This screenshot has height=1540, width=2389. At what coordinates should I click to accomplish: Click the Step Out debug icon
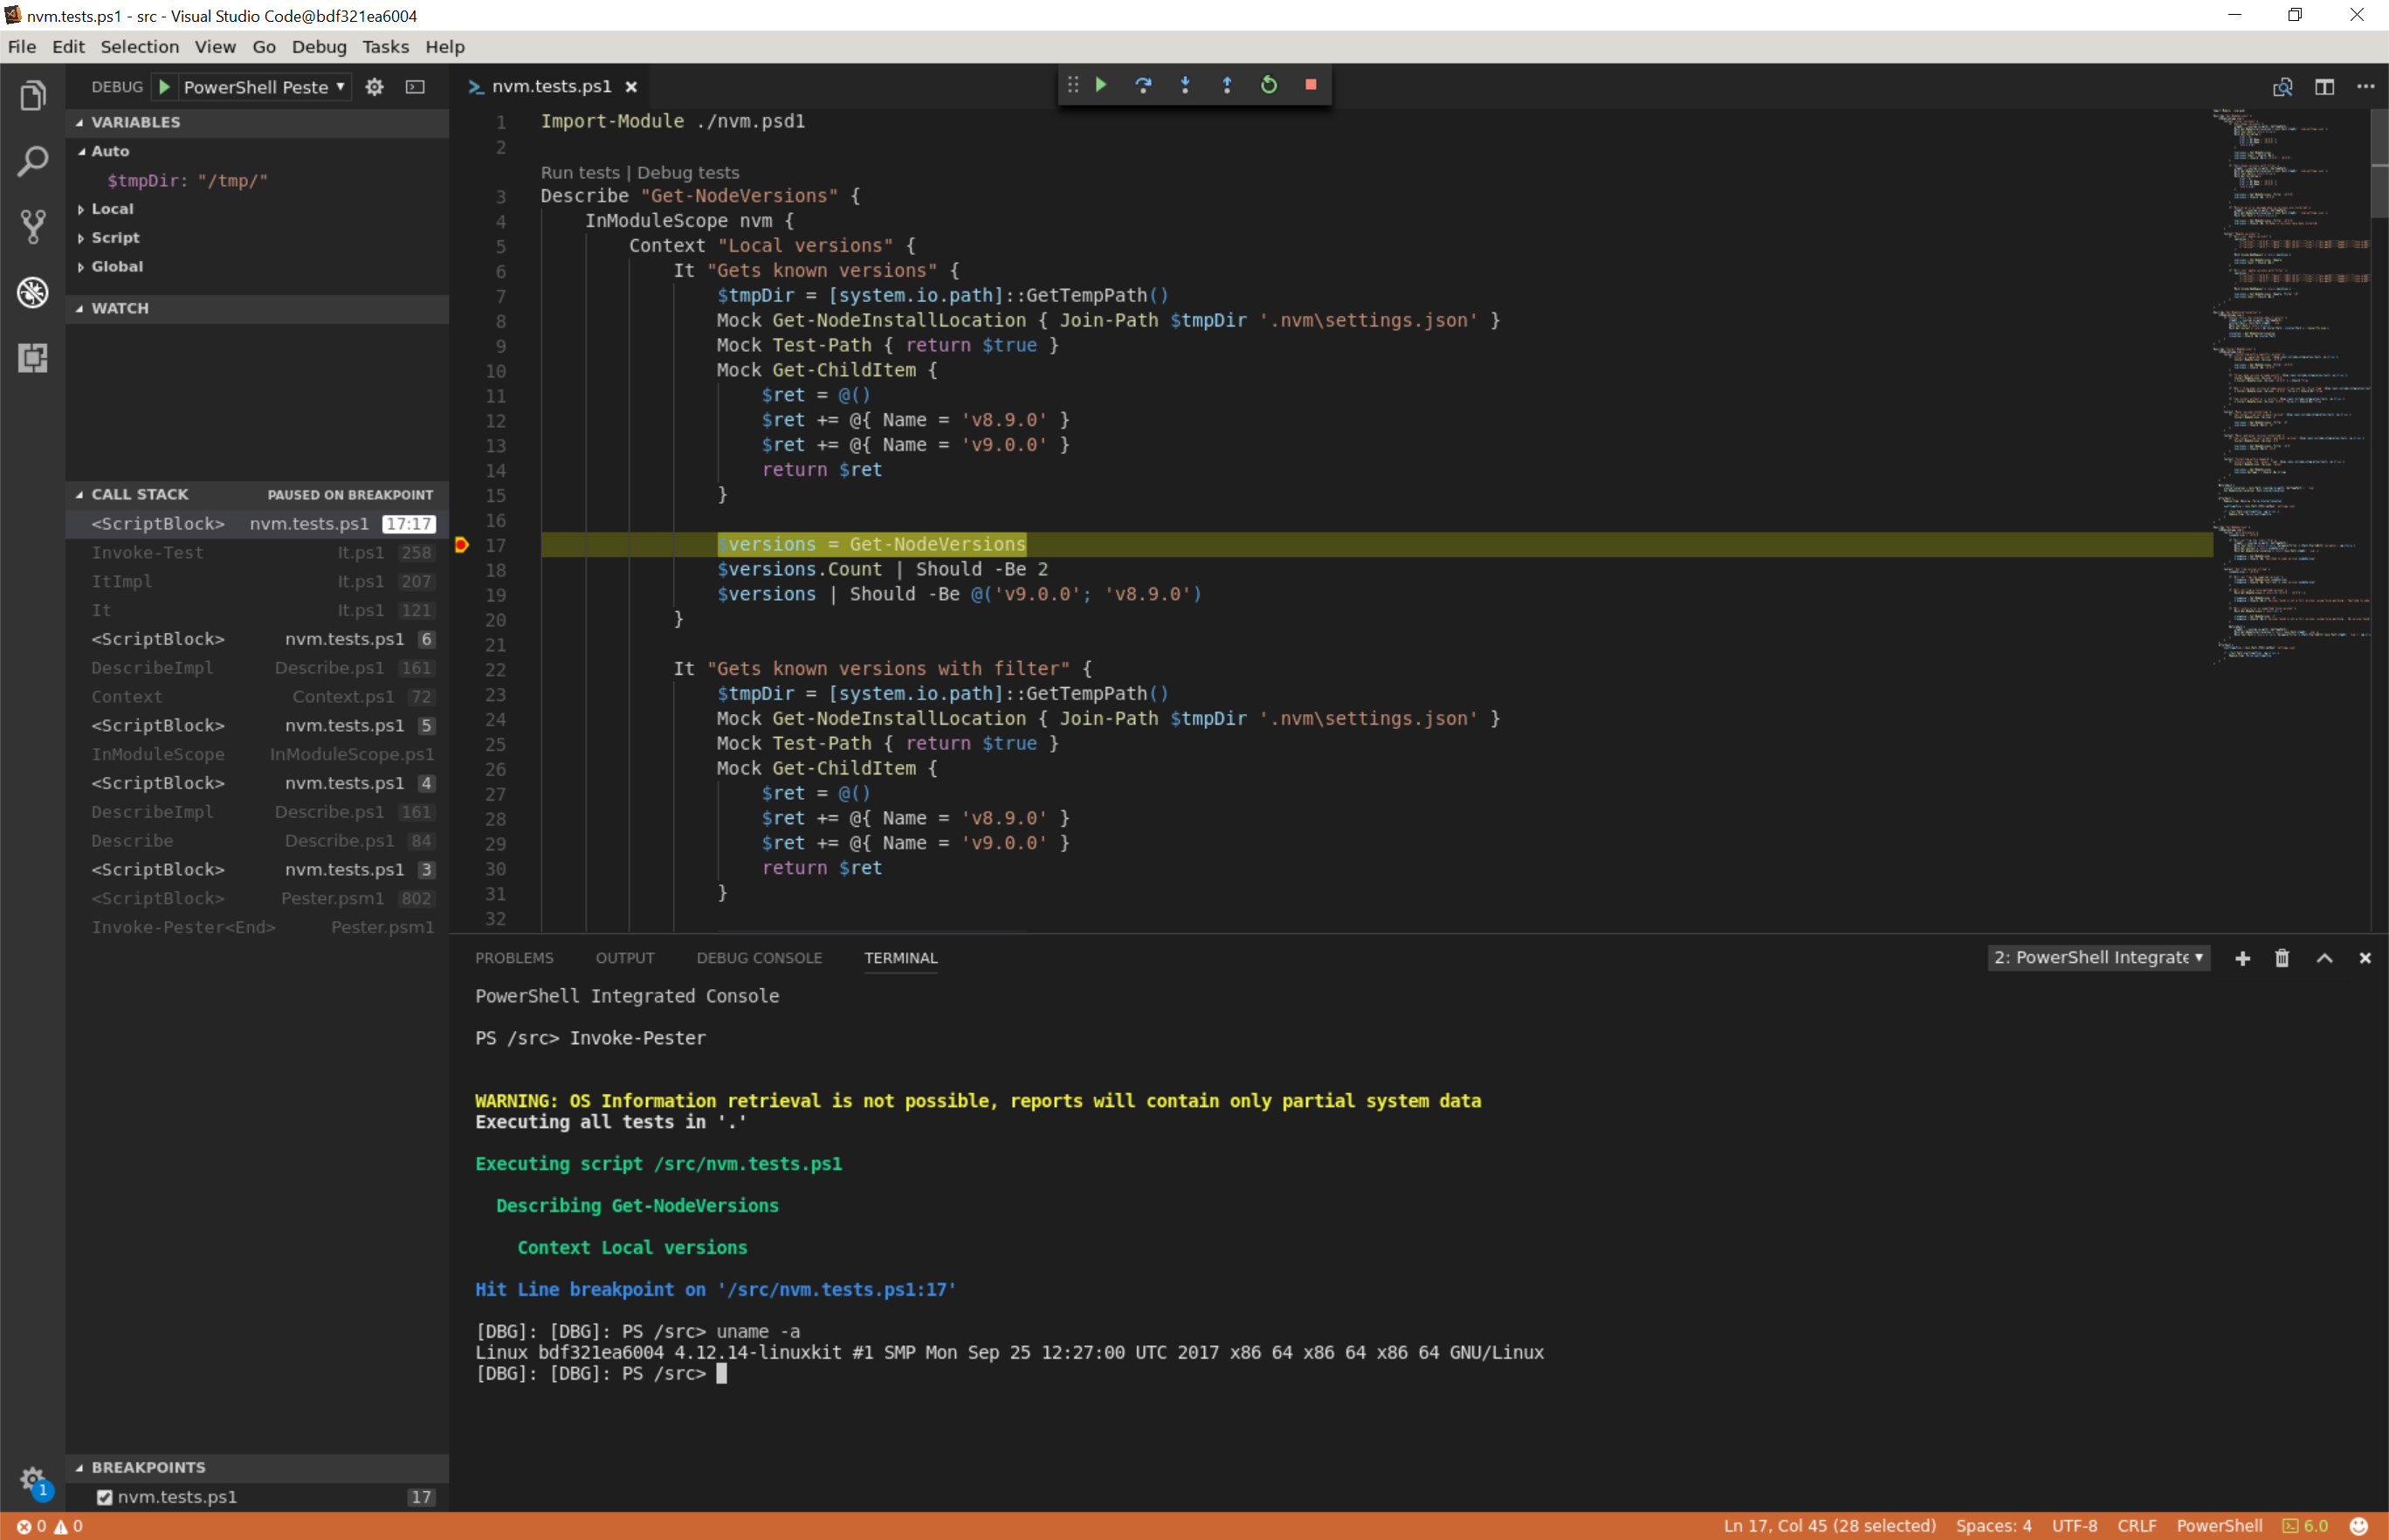pos(1228,84)
